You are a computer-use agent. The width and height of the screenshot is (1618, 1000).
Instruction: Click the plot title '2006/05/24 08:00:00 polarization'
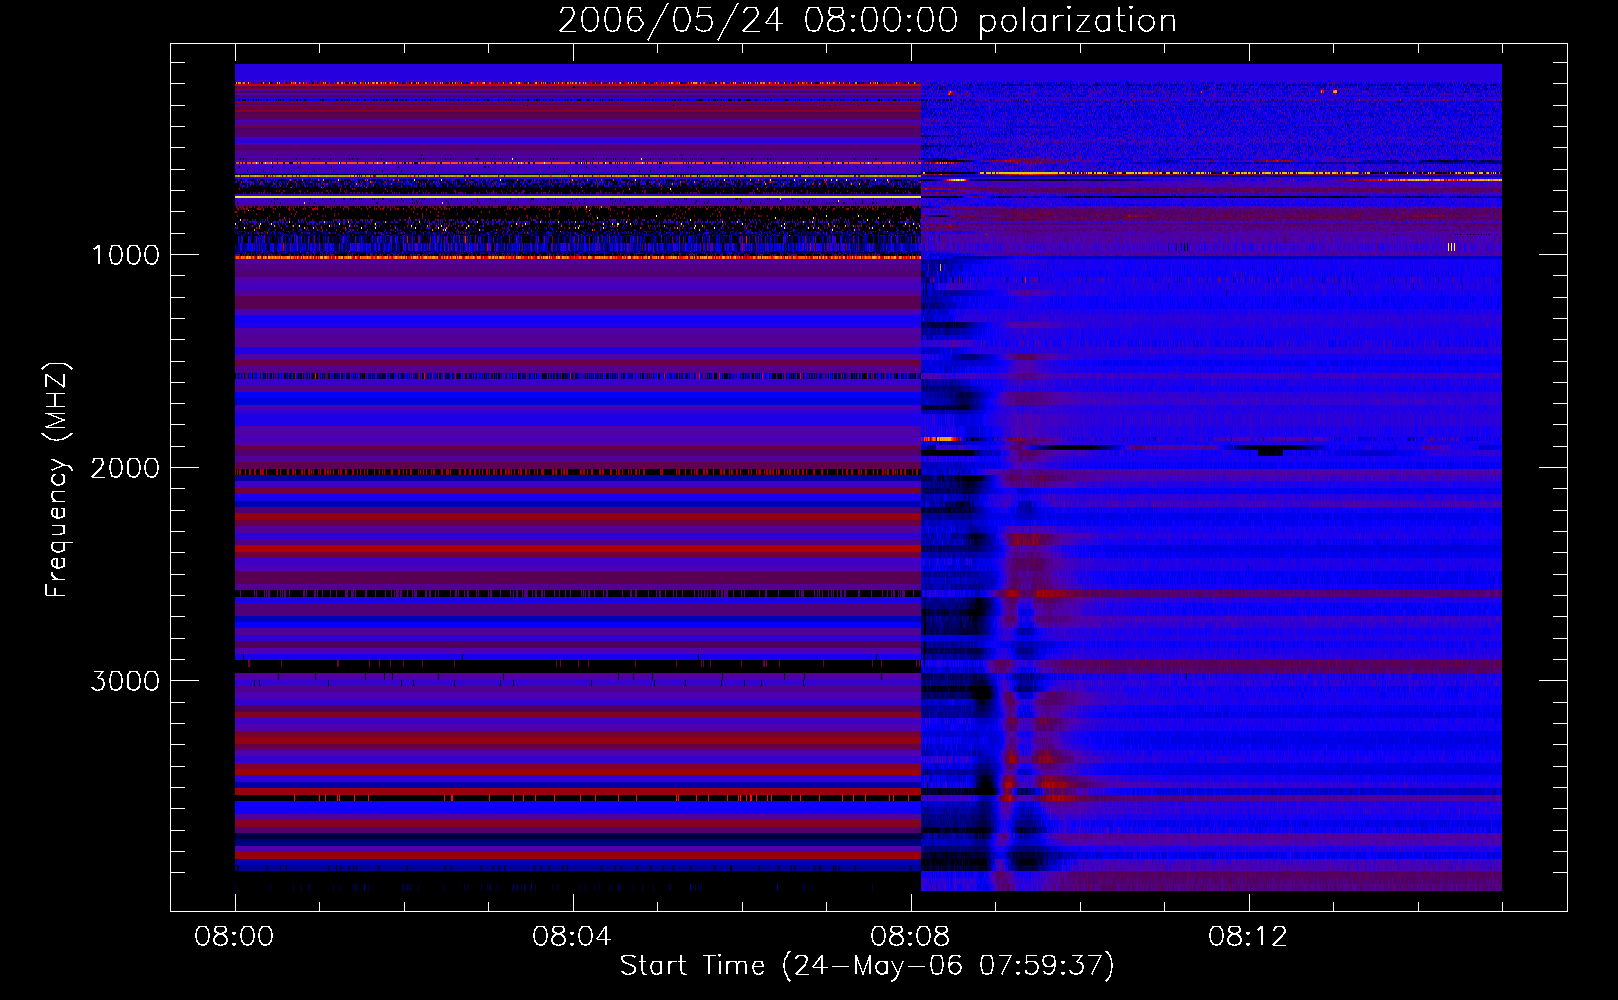point(867,21)
